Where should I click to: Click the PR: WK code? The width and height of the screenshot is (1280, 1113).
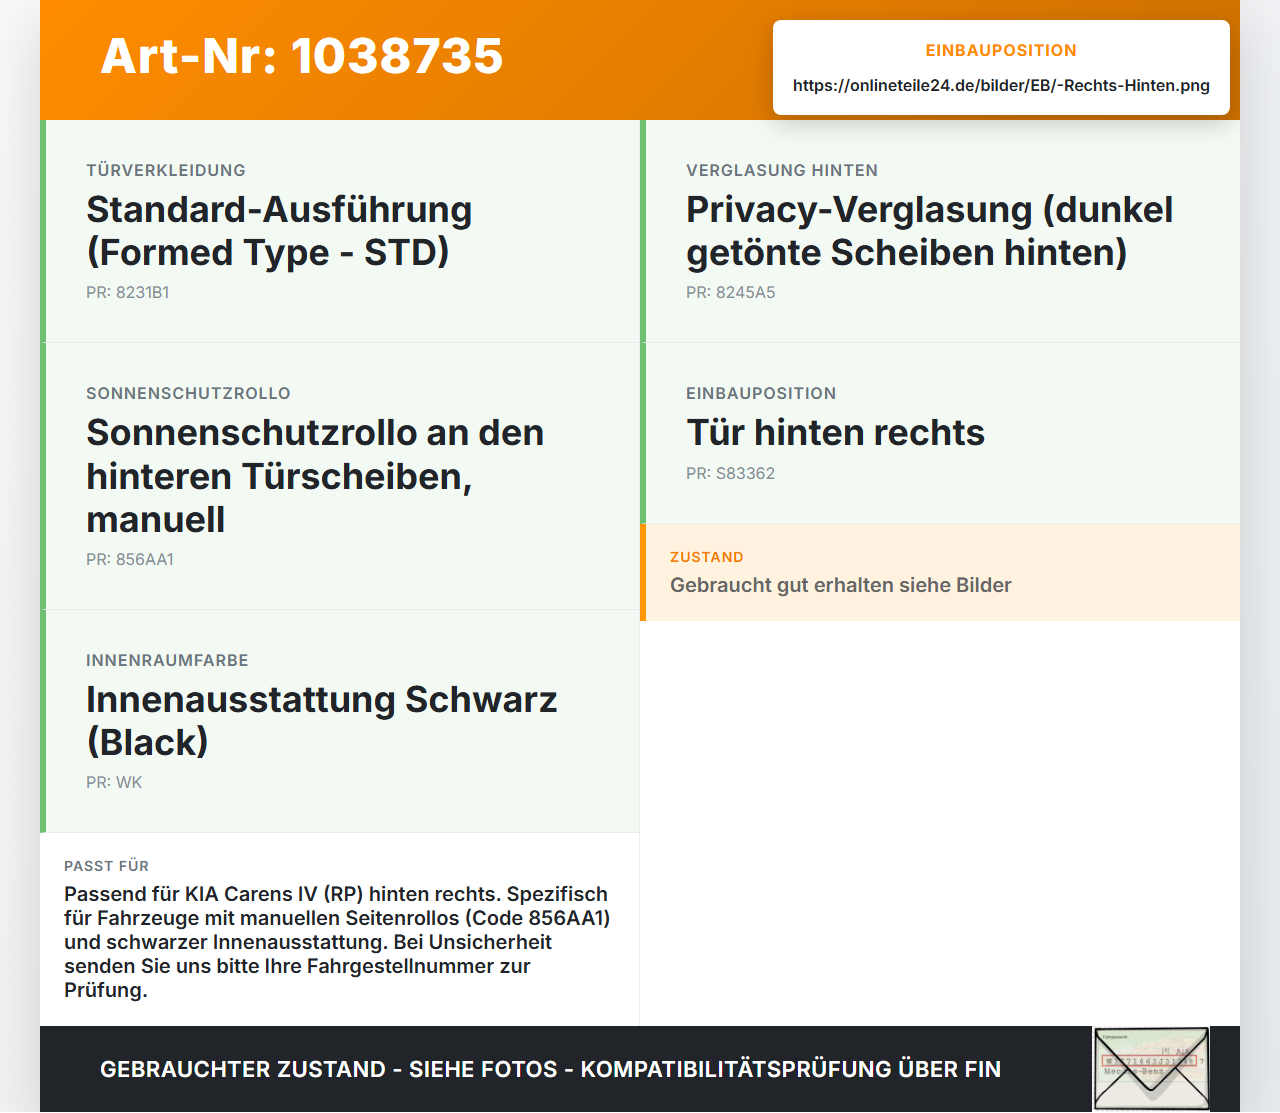(x=114, y=782)
